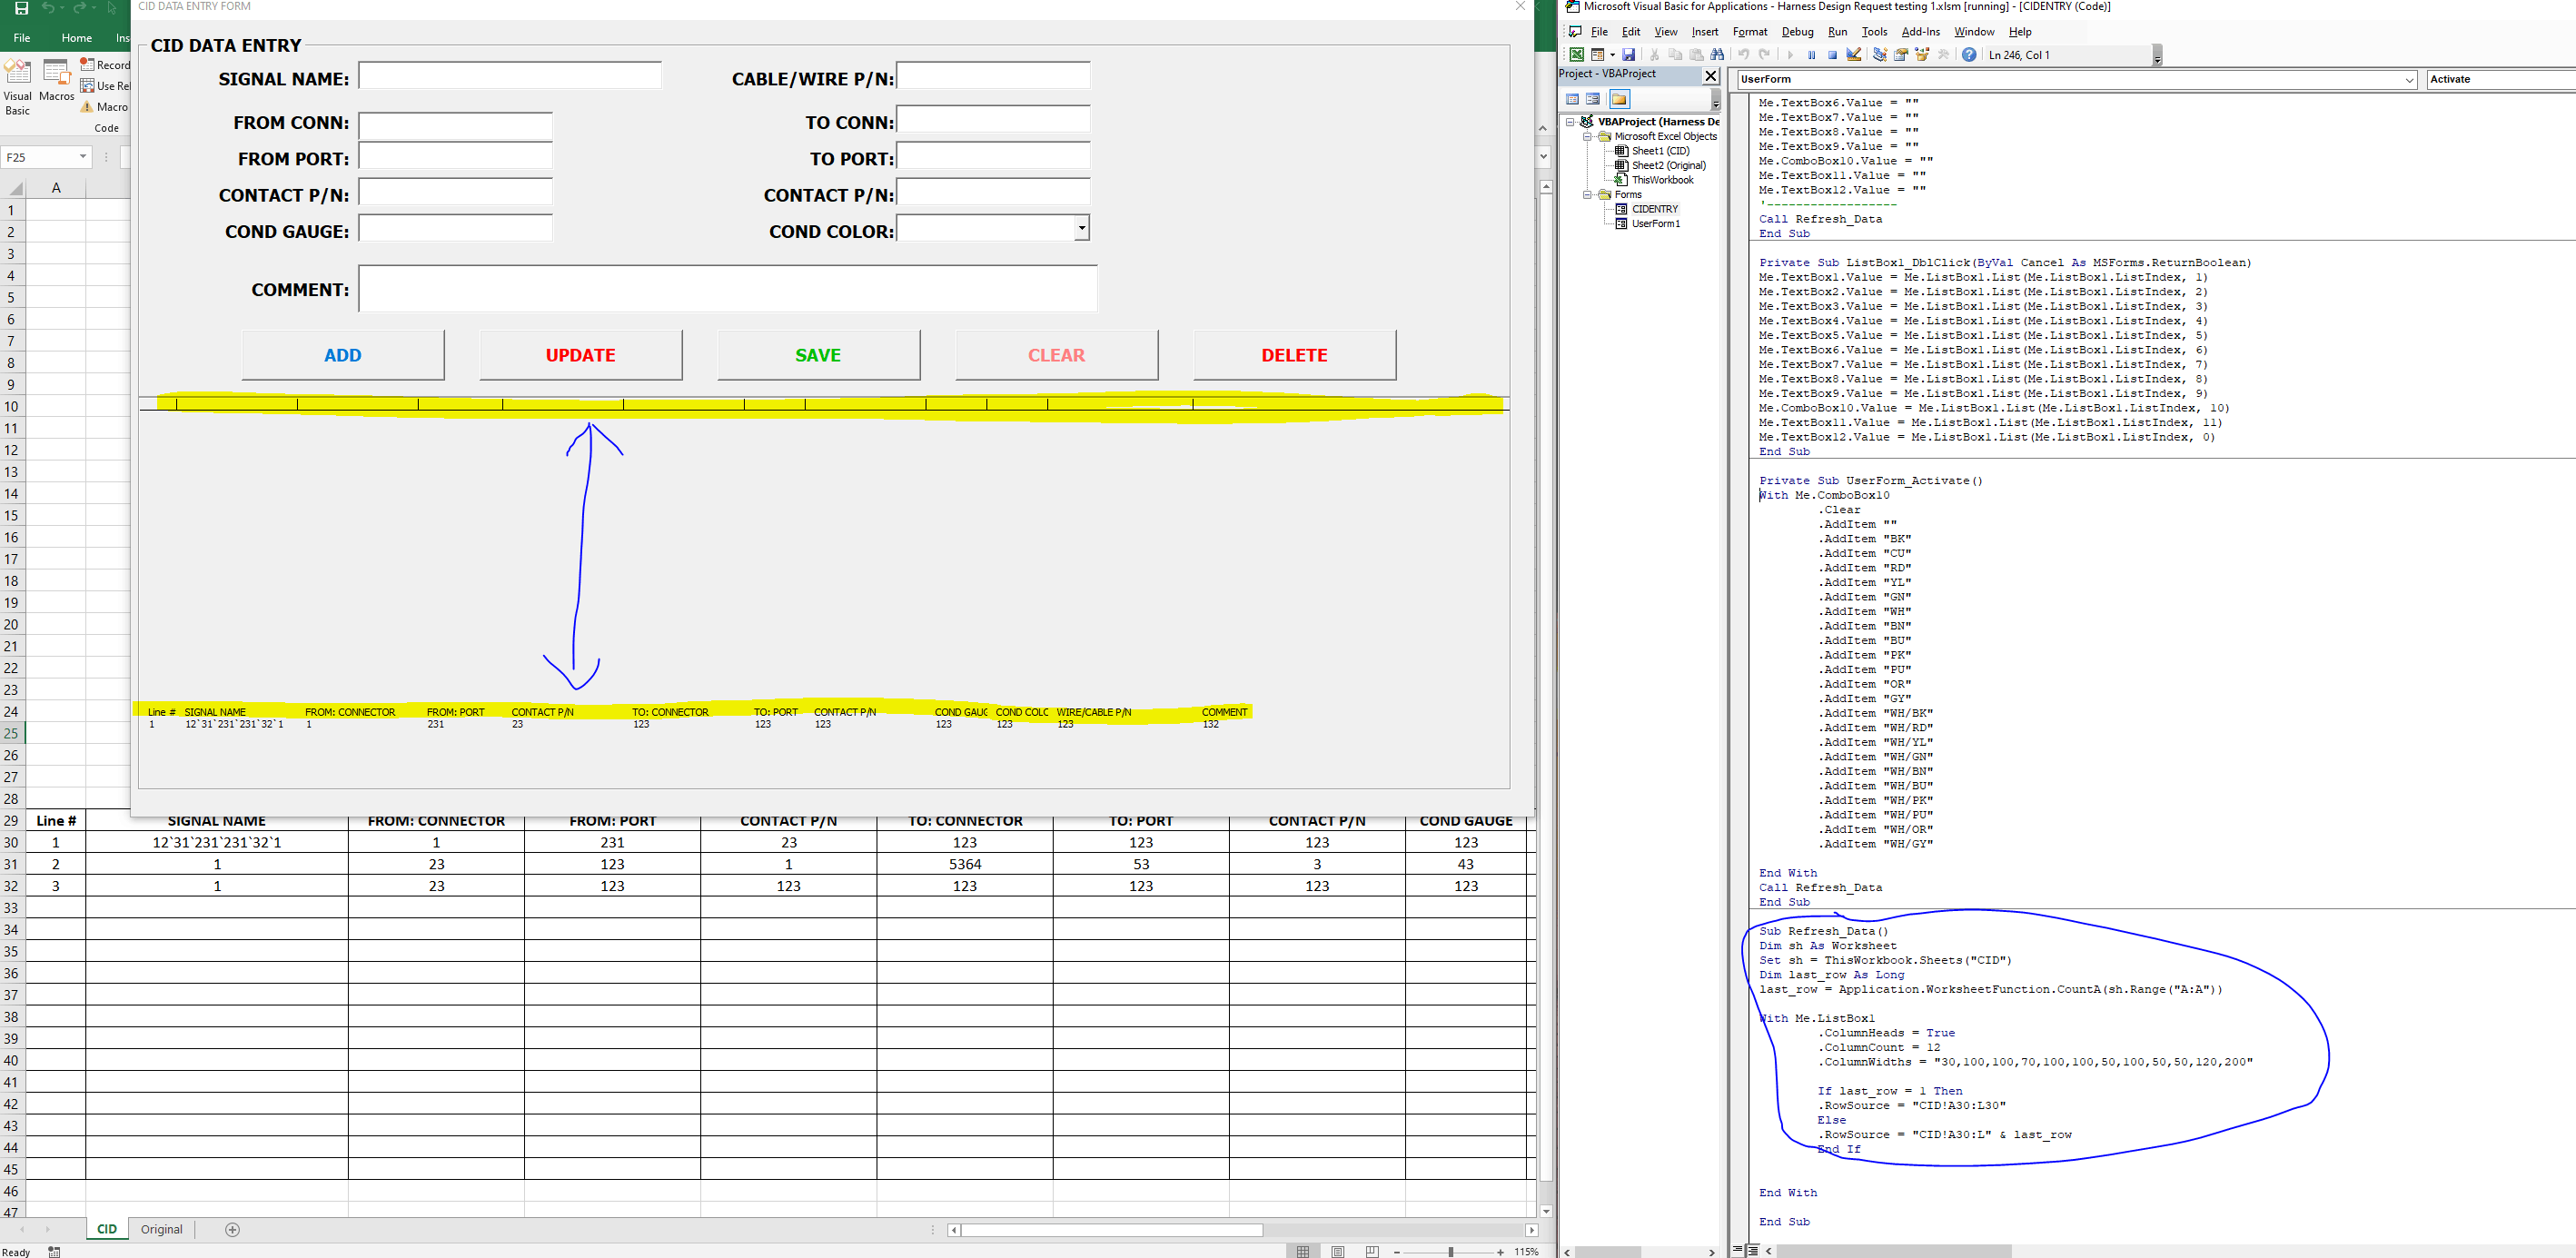2576x1258 pixels.
Task: Click the View Object icon in Project pane
Action: pyautogui.click(x=1593, y=99)
